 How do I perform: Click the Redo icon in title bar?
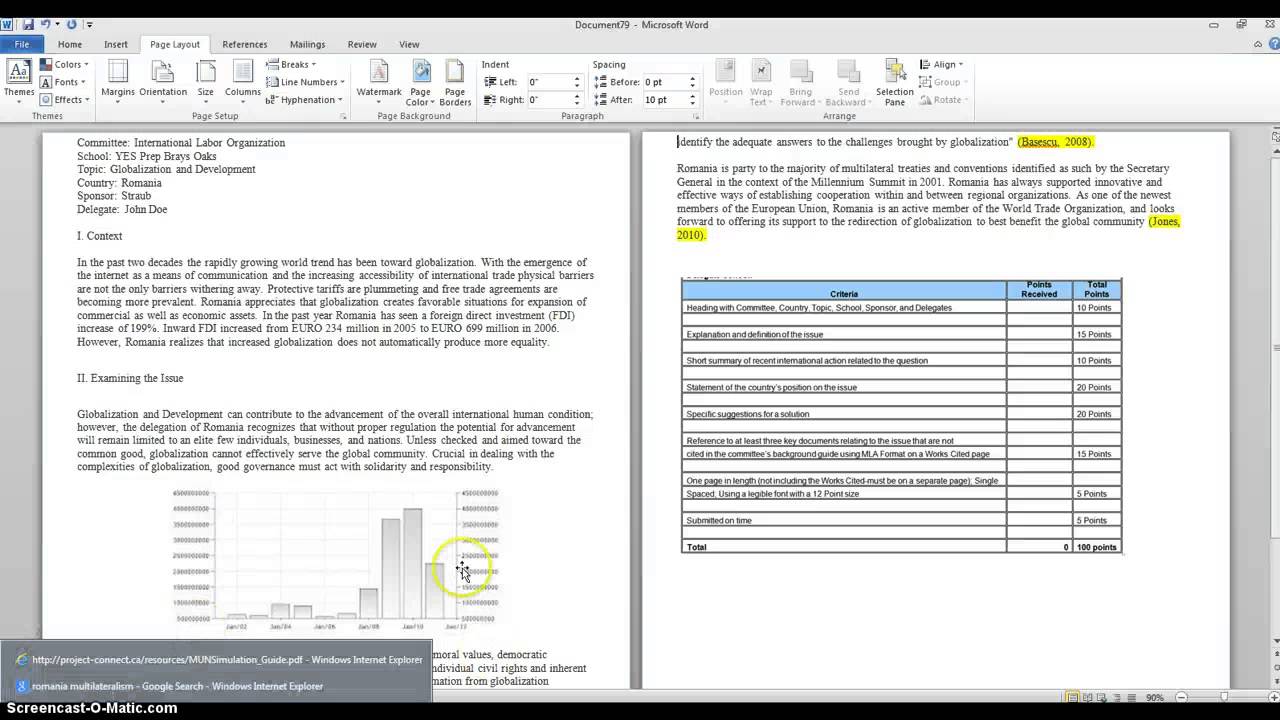click(72, 24)
